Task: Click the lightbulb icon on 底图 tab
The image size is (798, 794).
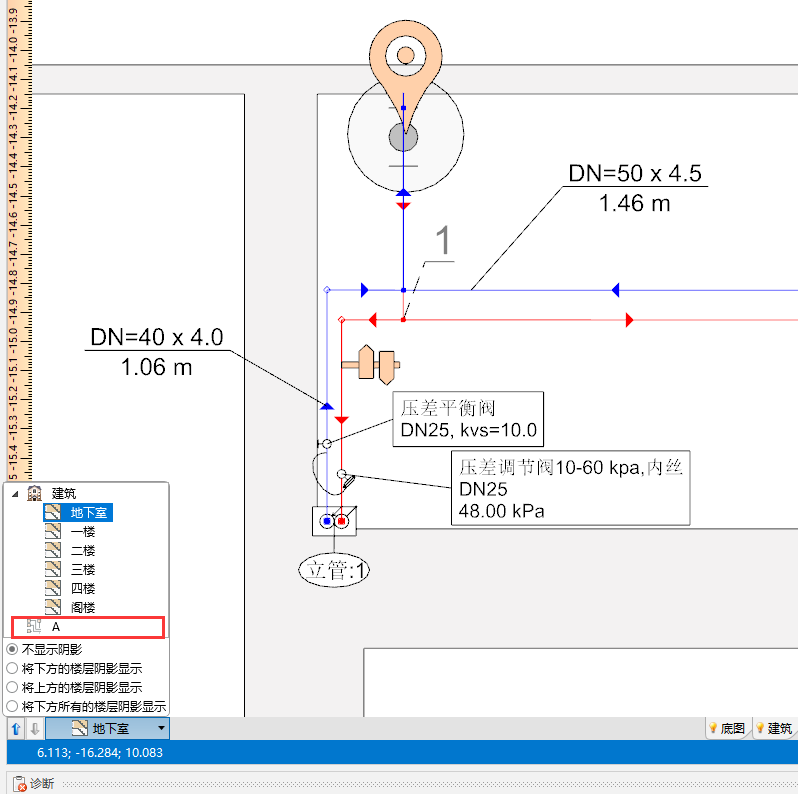Action: coord(713,729)
